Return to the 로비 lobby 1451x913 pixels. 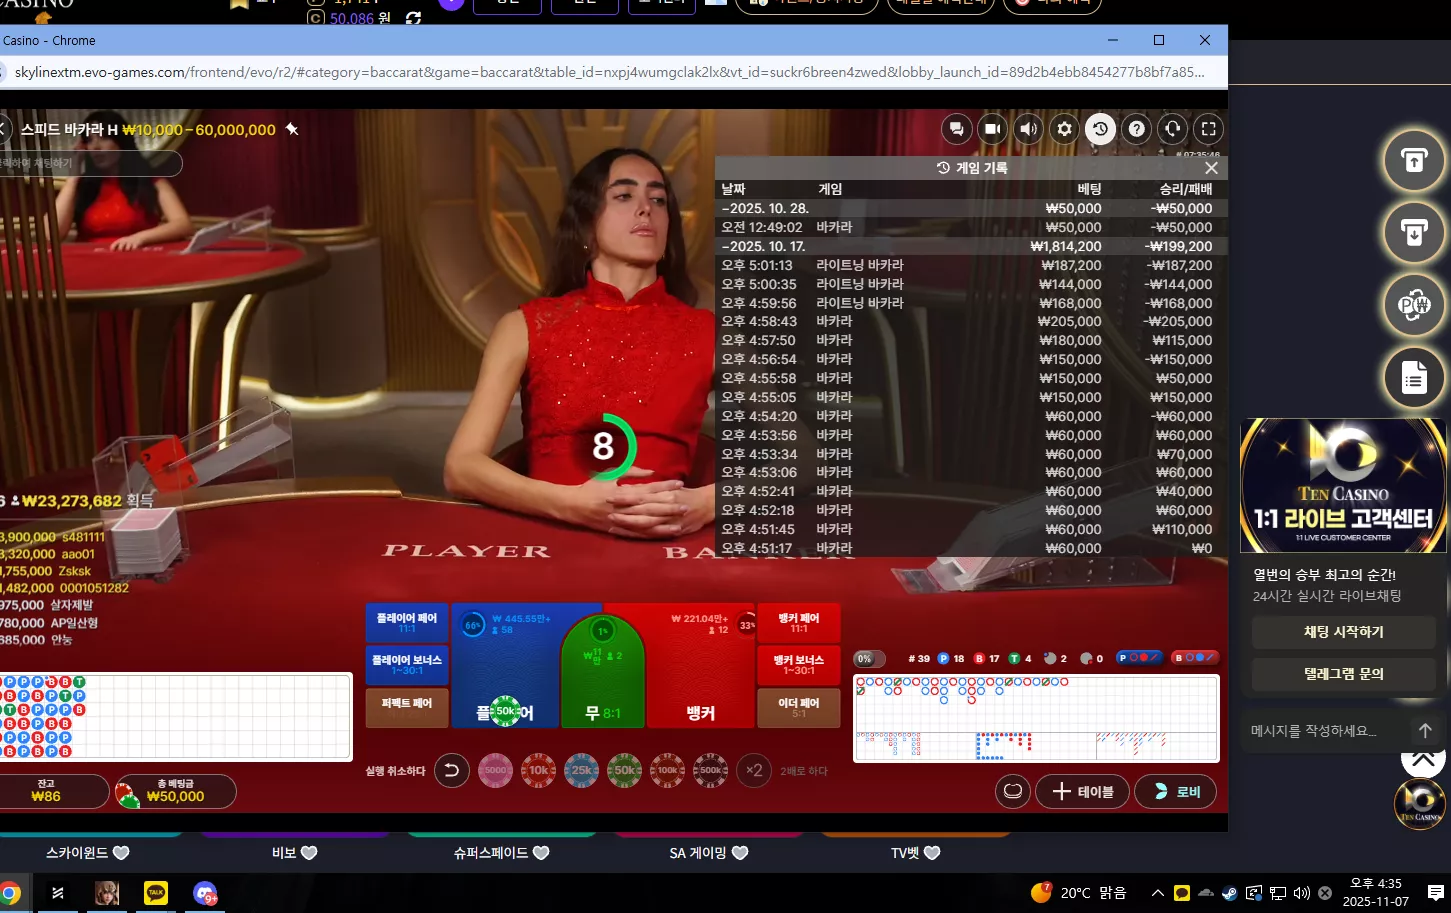point(1176,792)
